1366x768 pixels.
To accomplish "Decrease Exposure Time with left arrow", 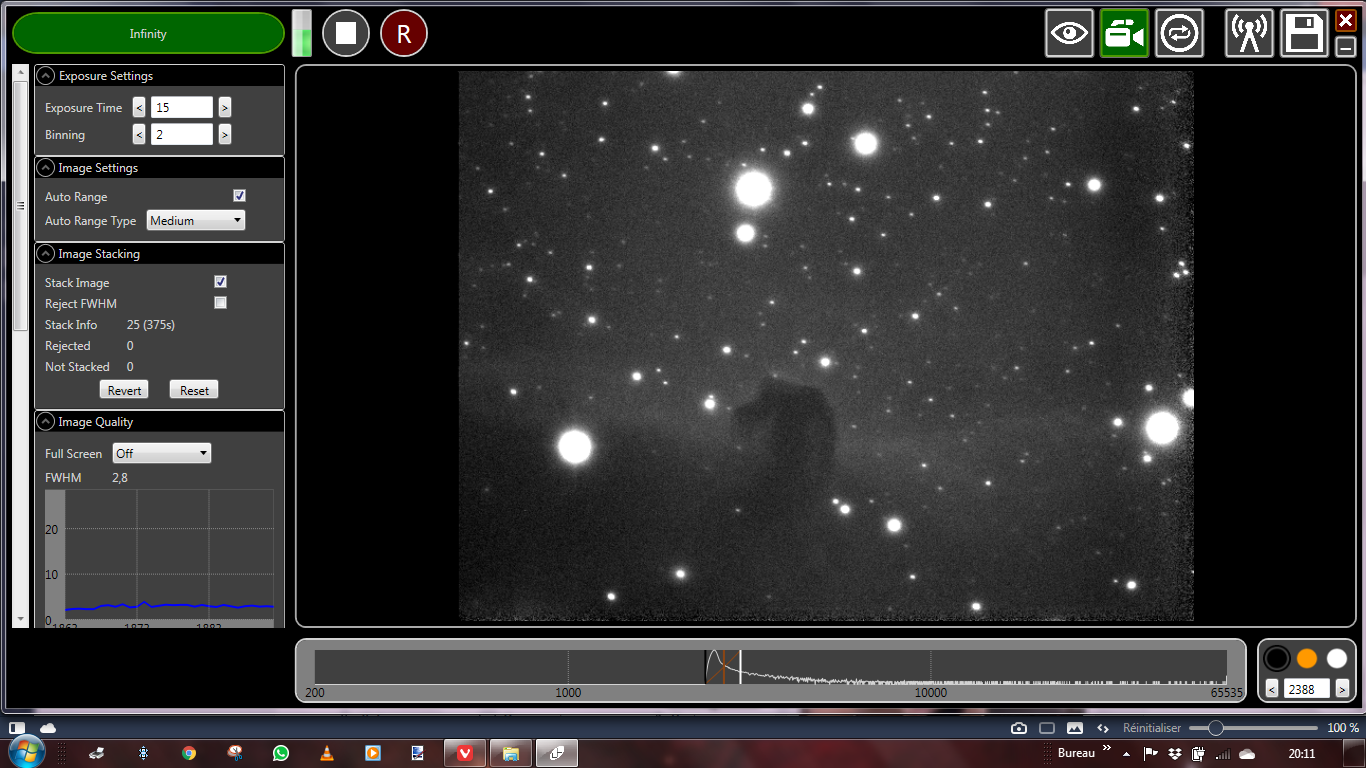I will pos(139,107).
